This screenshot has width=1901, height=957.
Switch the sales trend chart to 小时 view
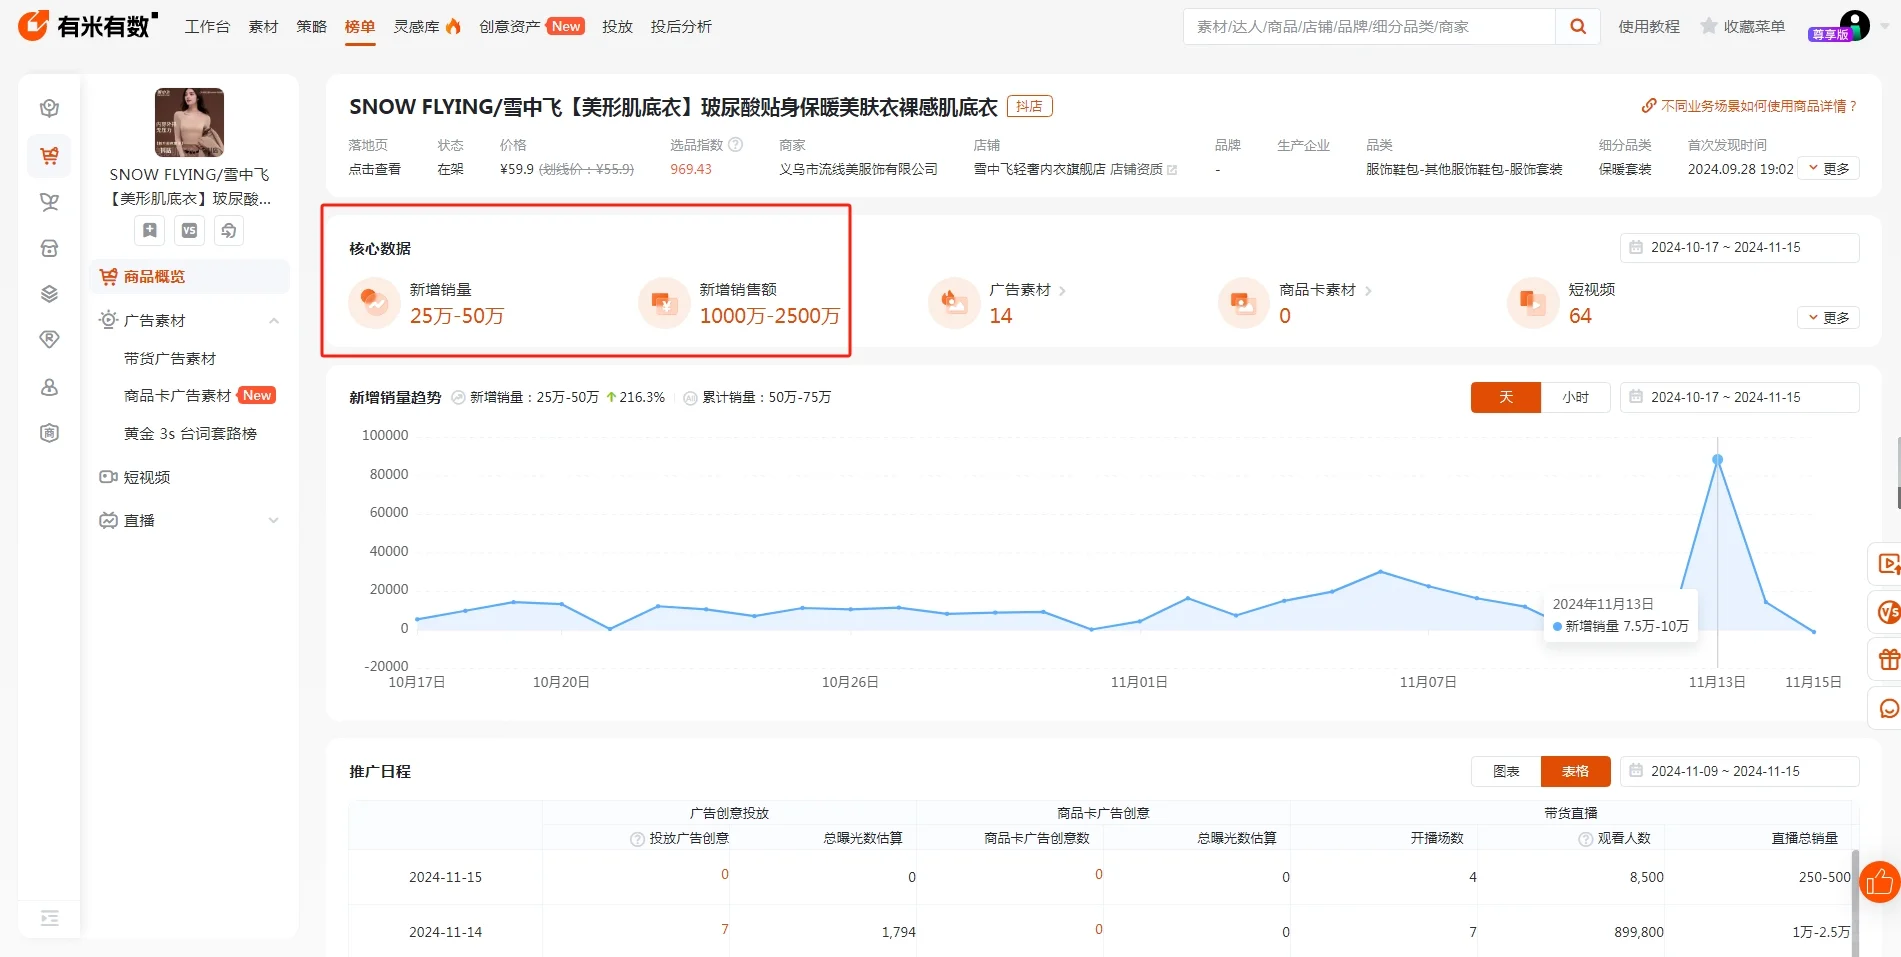1576,397
